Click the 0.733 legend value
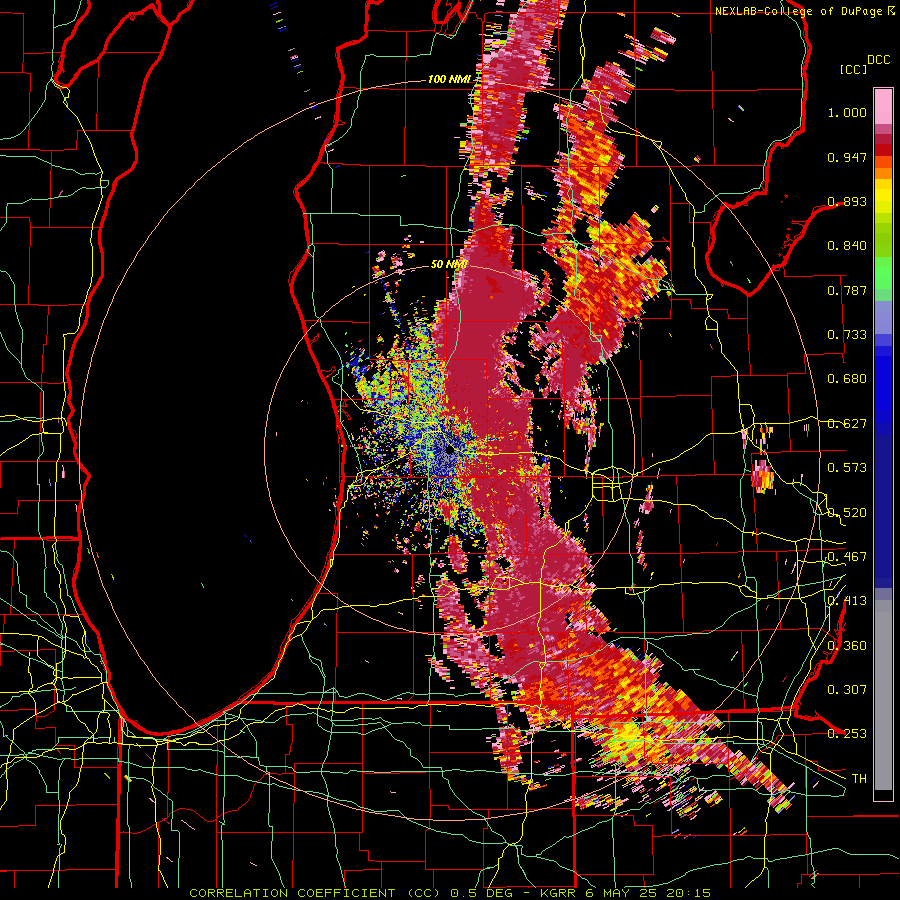900x900 pixels. pyautogui.click(x=847, y=335)
